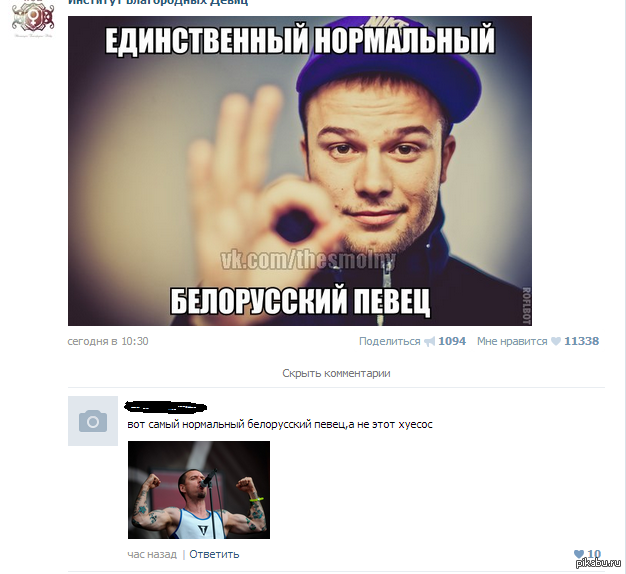Screen dimensions: 626x574
Task: Click the comment like count 10
Action: 594,554
